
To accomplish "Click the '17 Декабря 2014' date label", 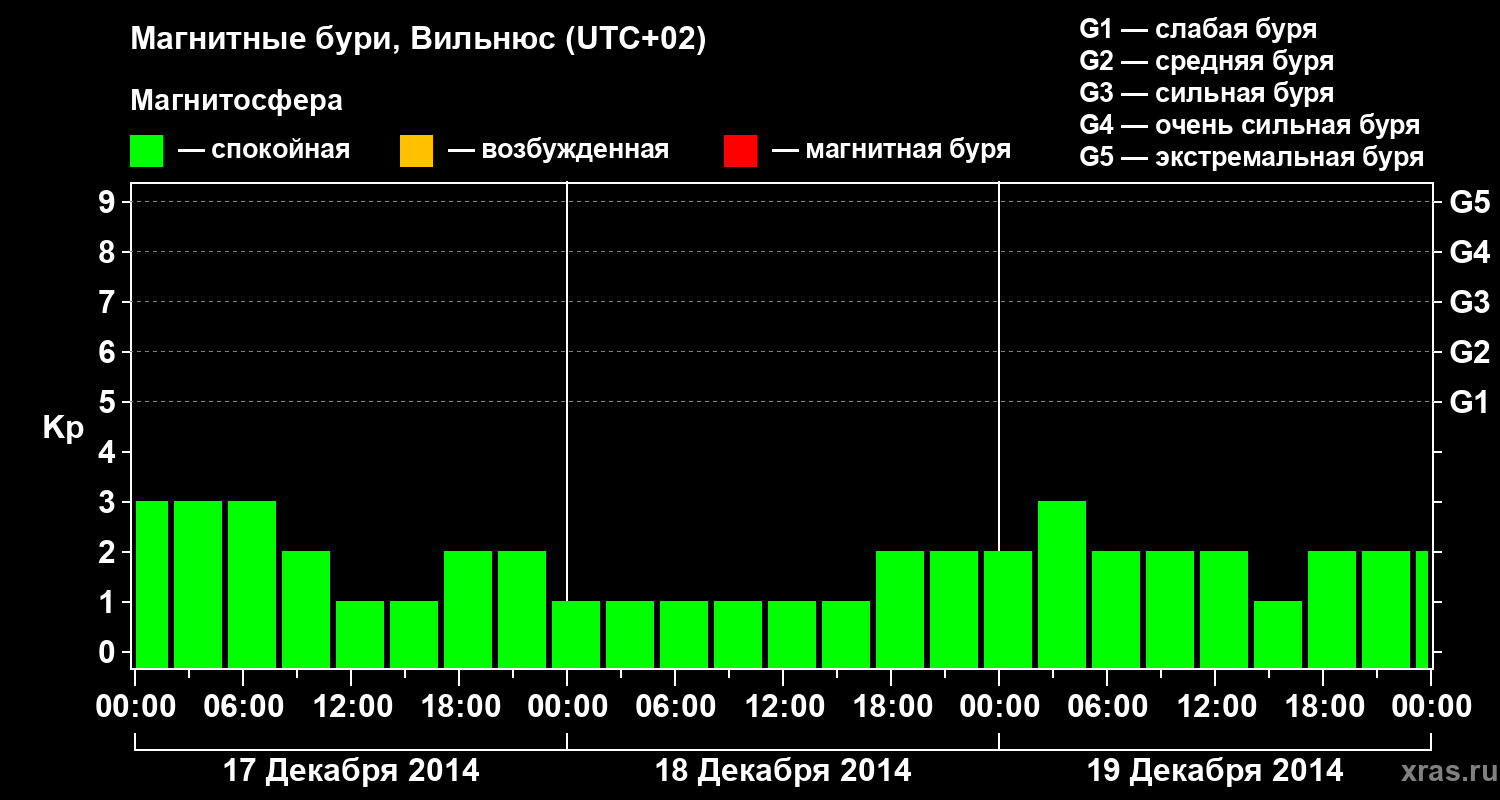I will click(350, 771).
